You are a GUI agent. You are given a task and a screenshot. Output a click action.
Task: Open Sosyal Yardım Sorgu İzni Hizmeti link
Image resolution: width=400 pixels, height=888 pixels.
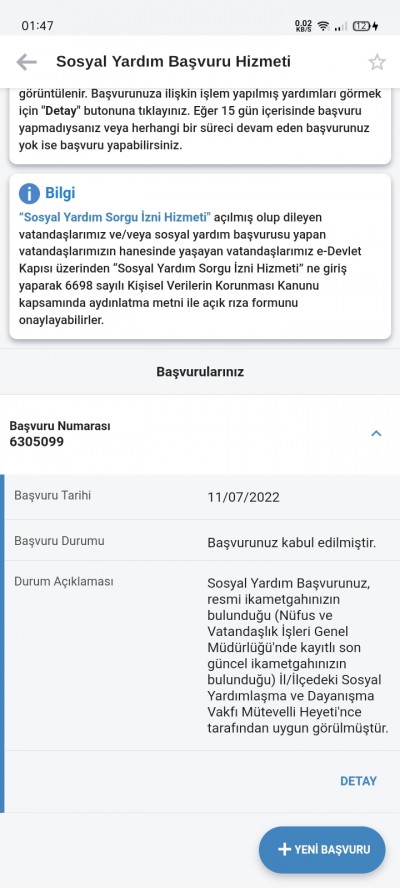[114, 217]
